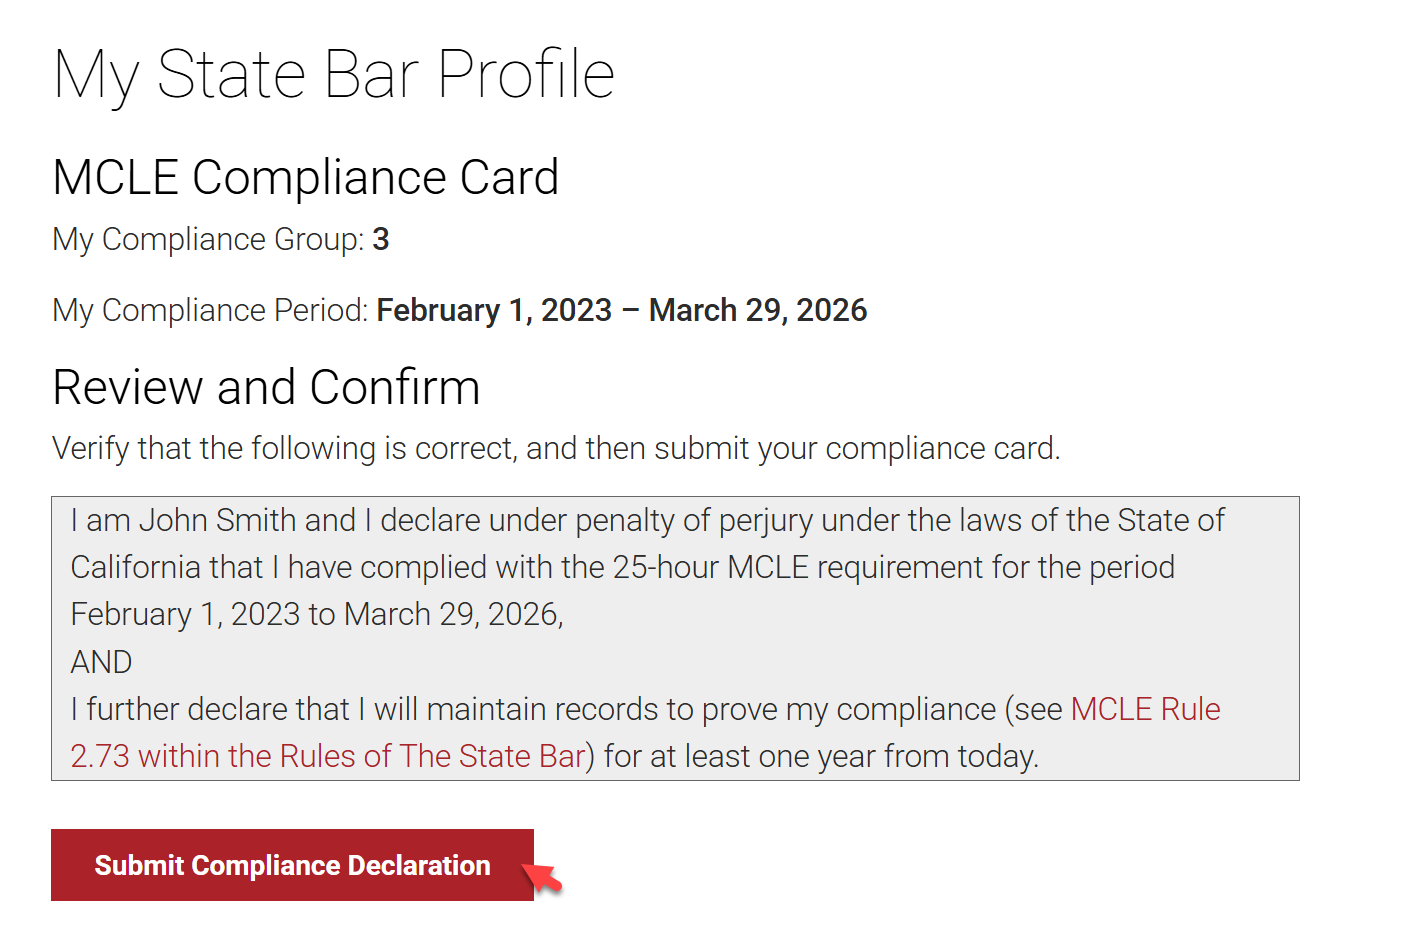Viewport: 1418px width, 933px height.
Task: Click the "My Compliance Period:" label
Action: 210,311
